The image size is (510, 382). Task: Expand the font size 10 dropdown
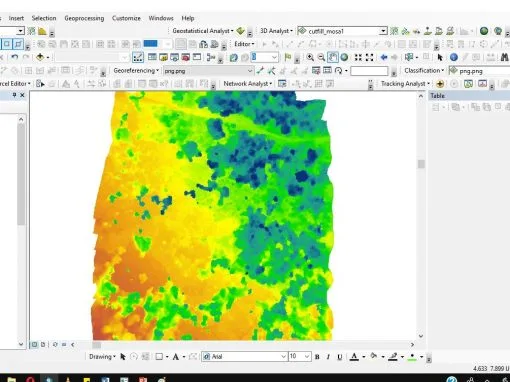point(308,357)
